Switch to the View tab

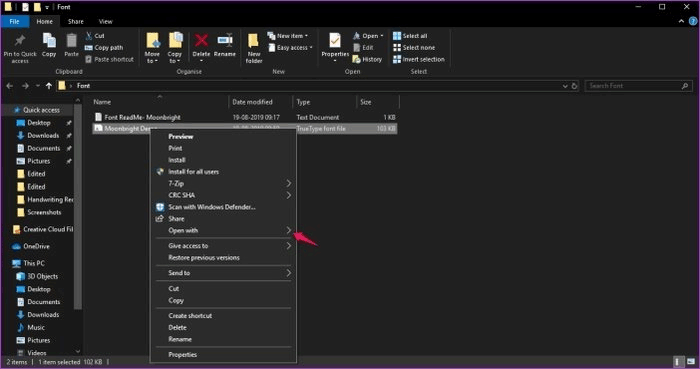coord(105,21)
